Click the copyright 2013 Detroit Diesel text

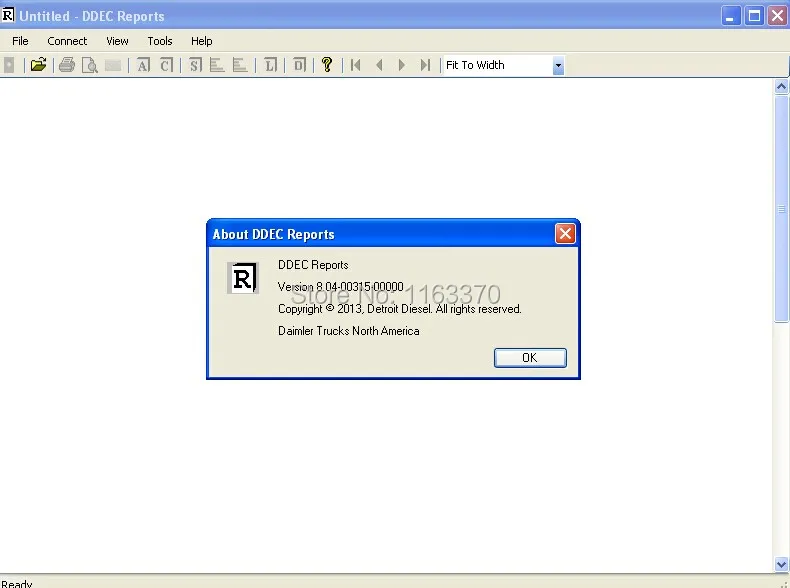pos(400,309)
